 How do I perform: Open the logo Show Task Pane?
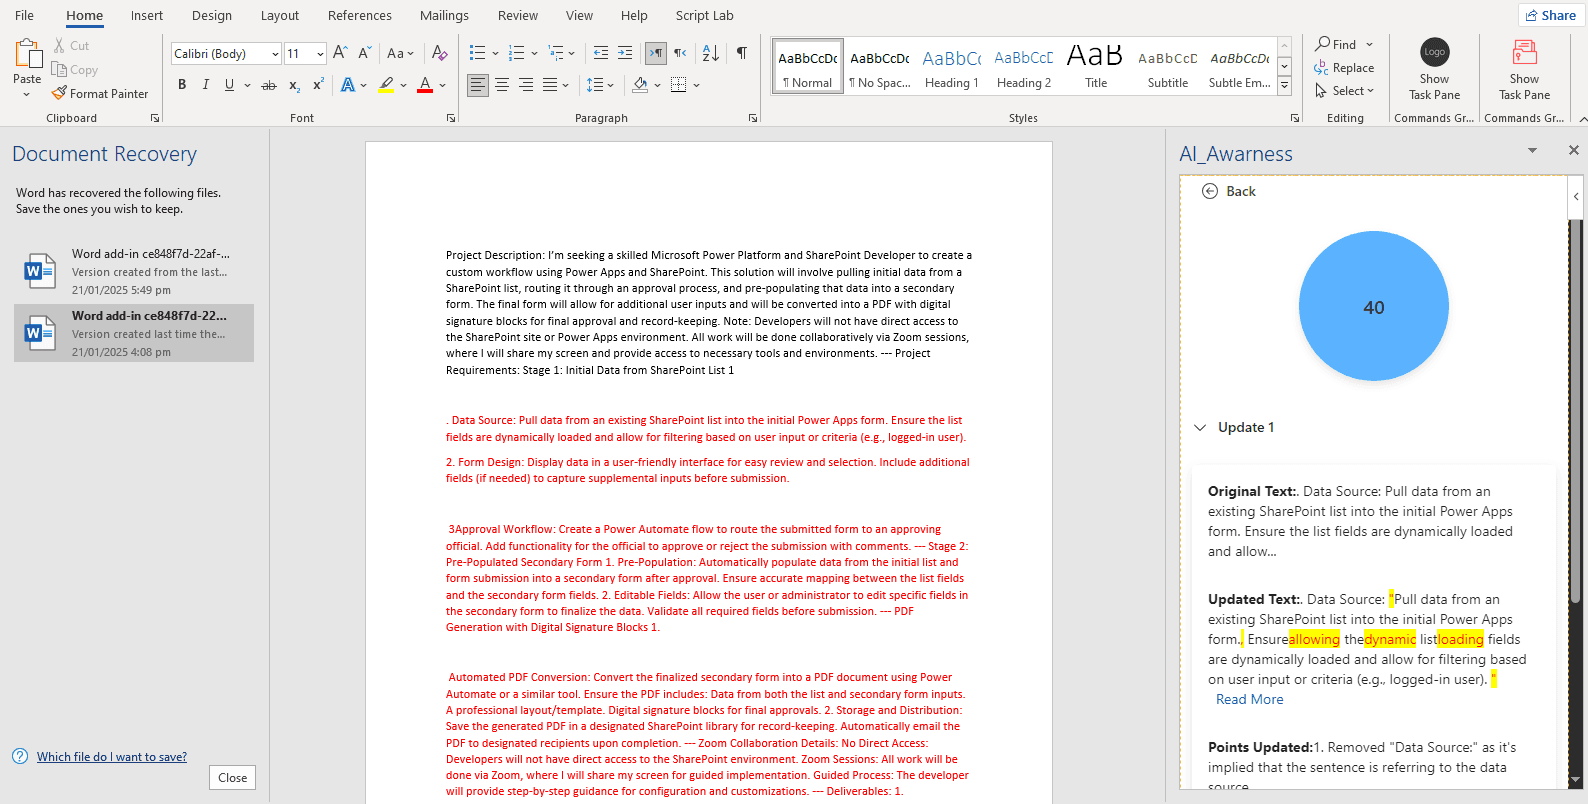(x=1434, y=70)
